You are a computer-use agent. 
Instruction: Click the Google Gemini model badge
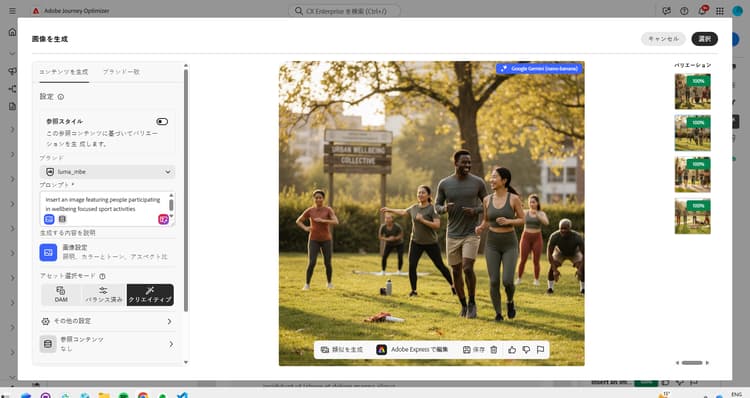pyautogui.click(x=539, y=69)
